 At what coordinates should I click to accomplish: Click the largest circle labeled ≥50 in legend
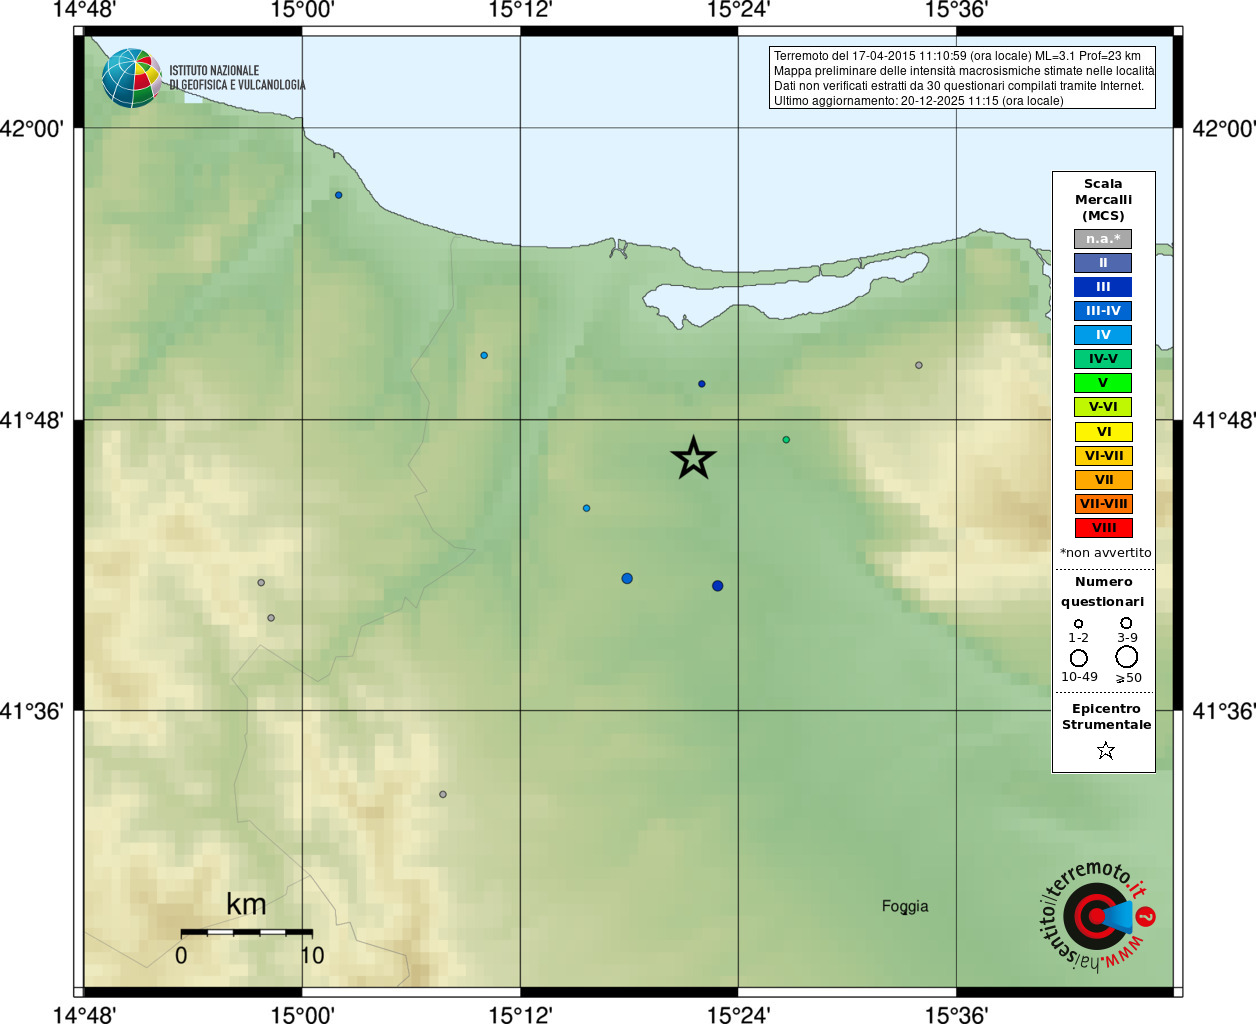pyautogui.click(x=1127, y=657)
